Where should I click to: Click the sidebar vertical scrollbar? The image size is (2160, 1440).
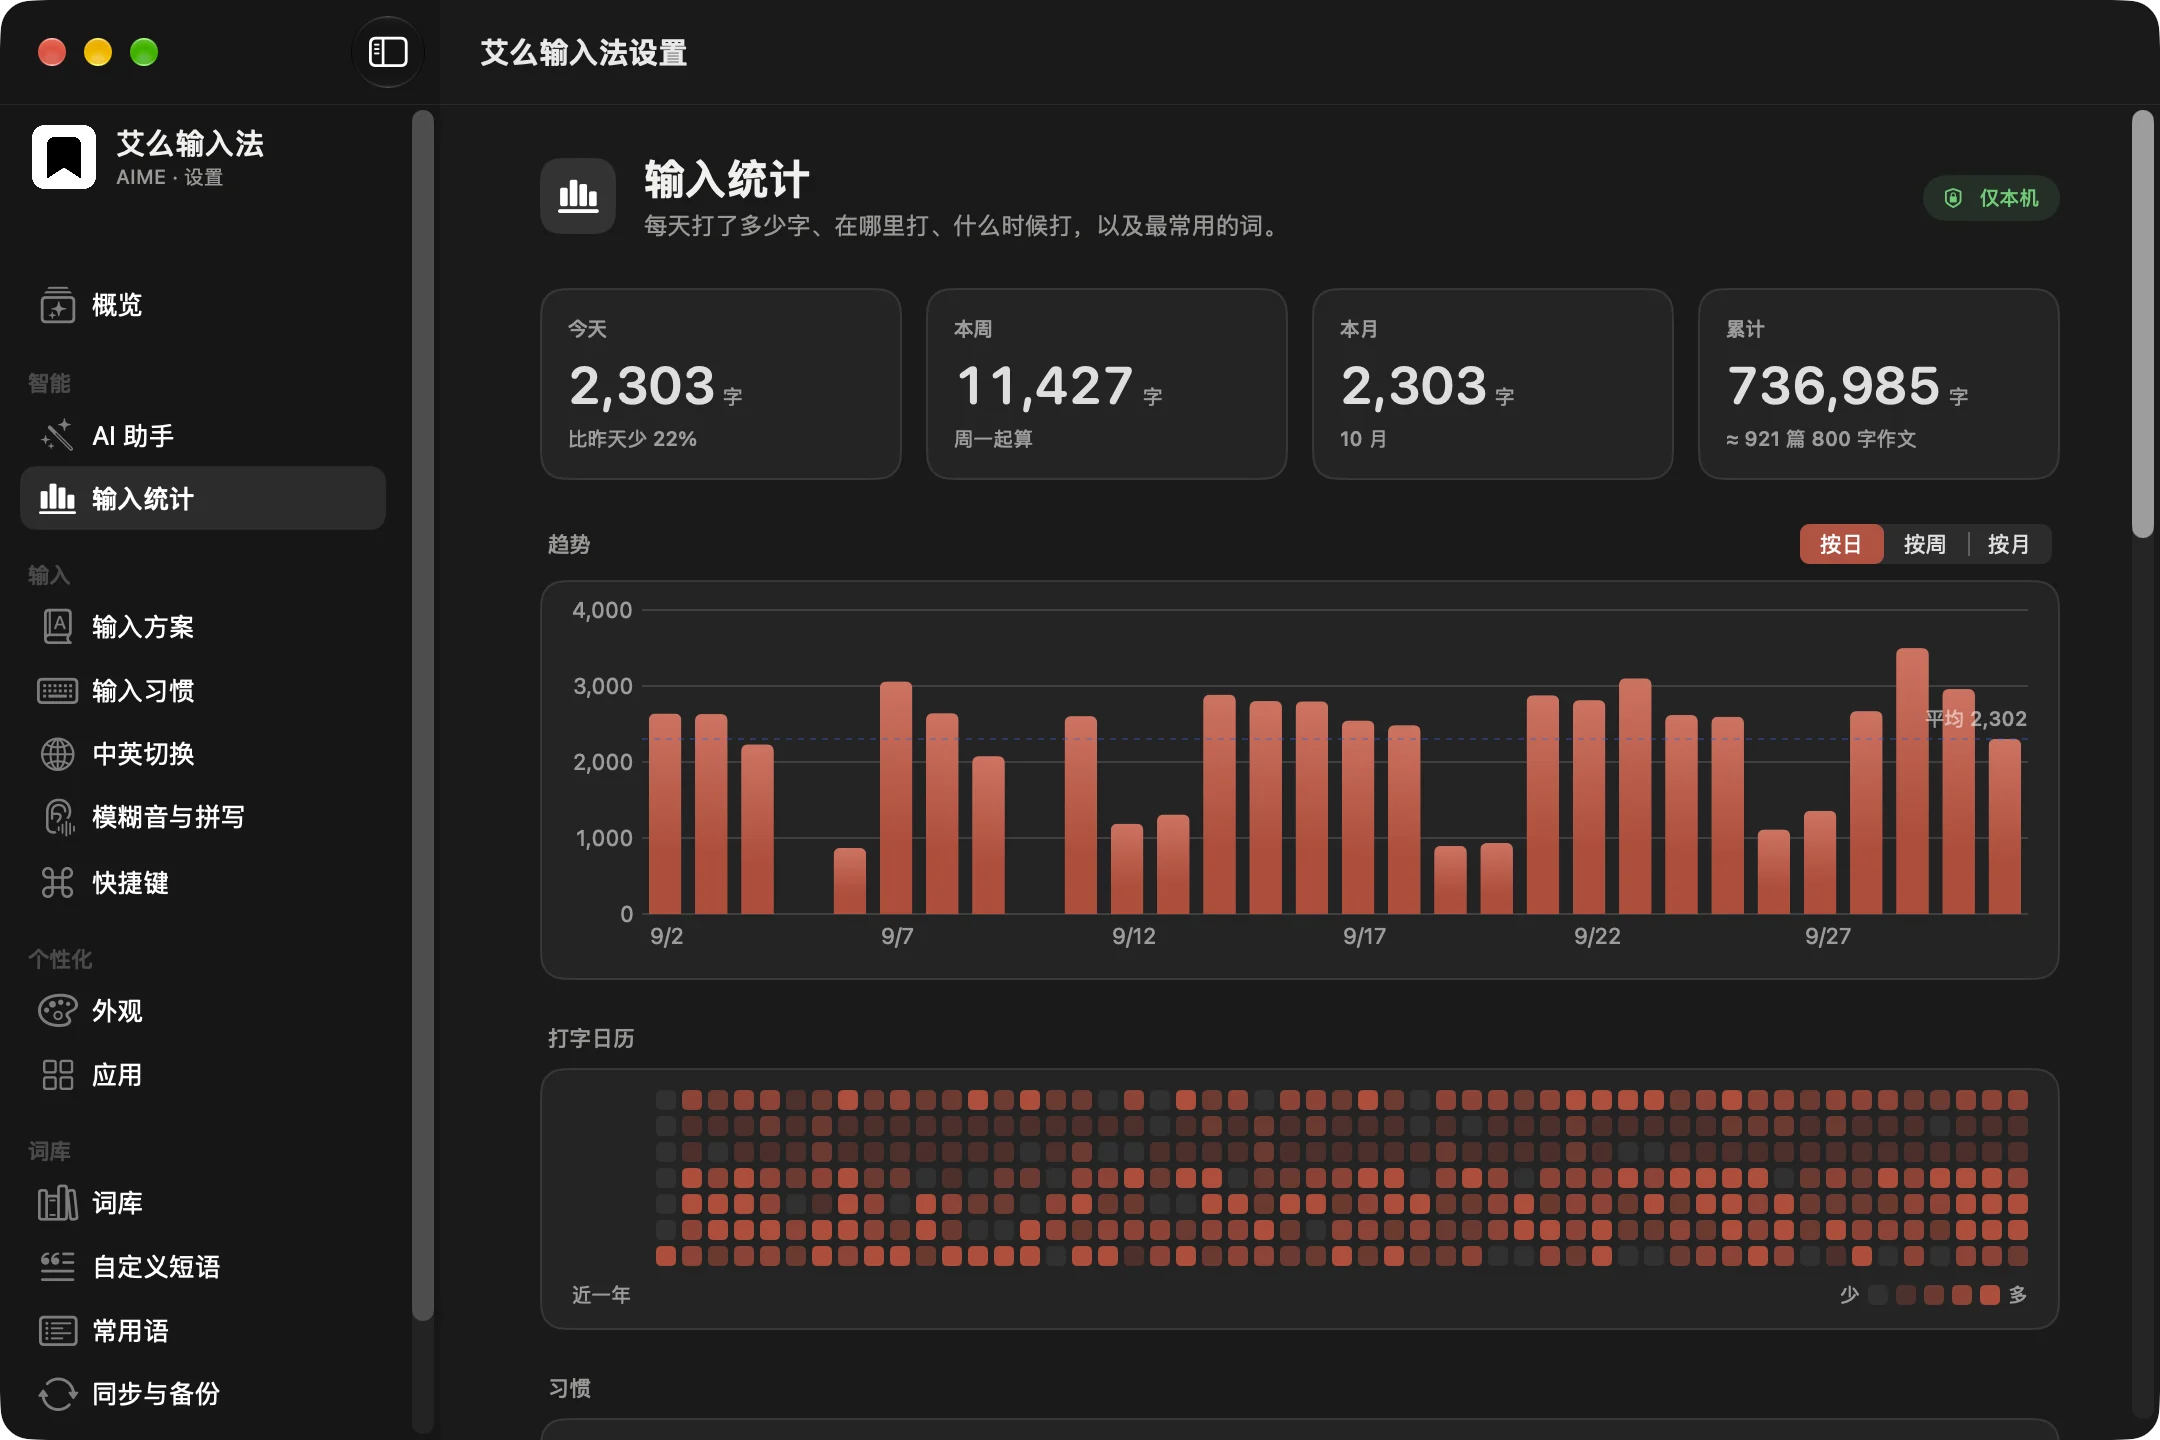[x=423, y=715]
